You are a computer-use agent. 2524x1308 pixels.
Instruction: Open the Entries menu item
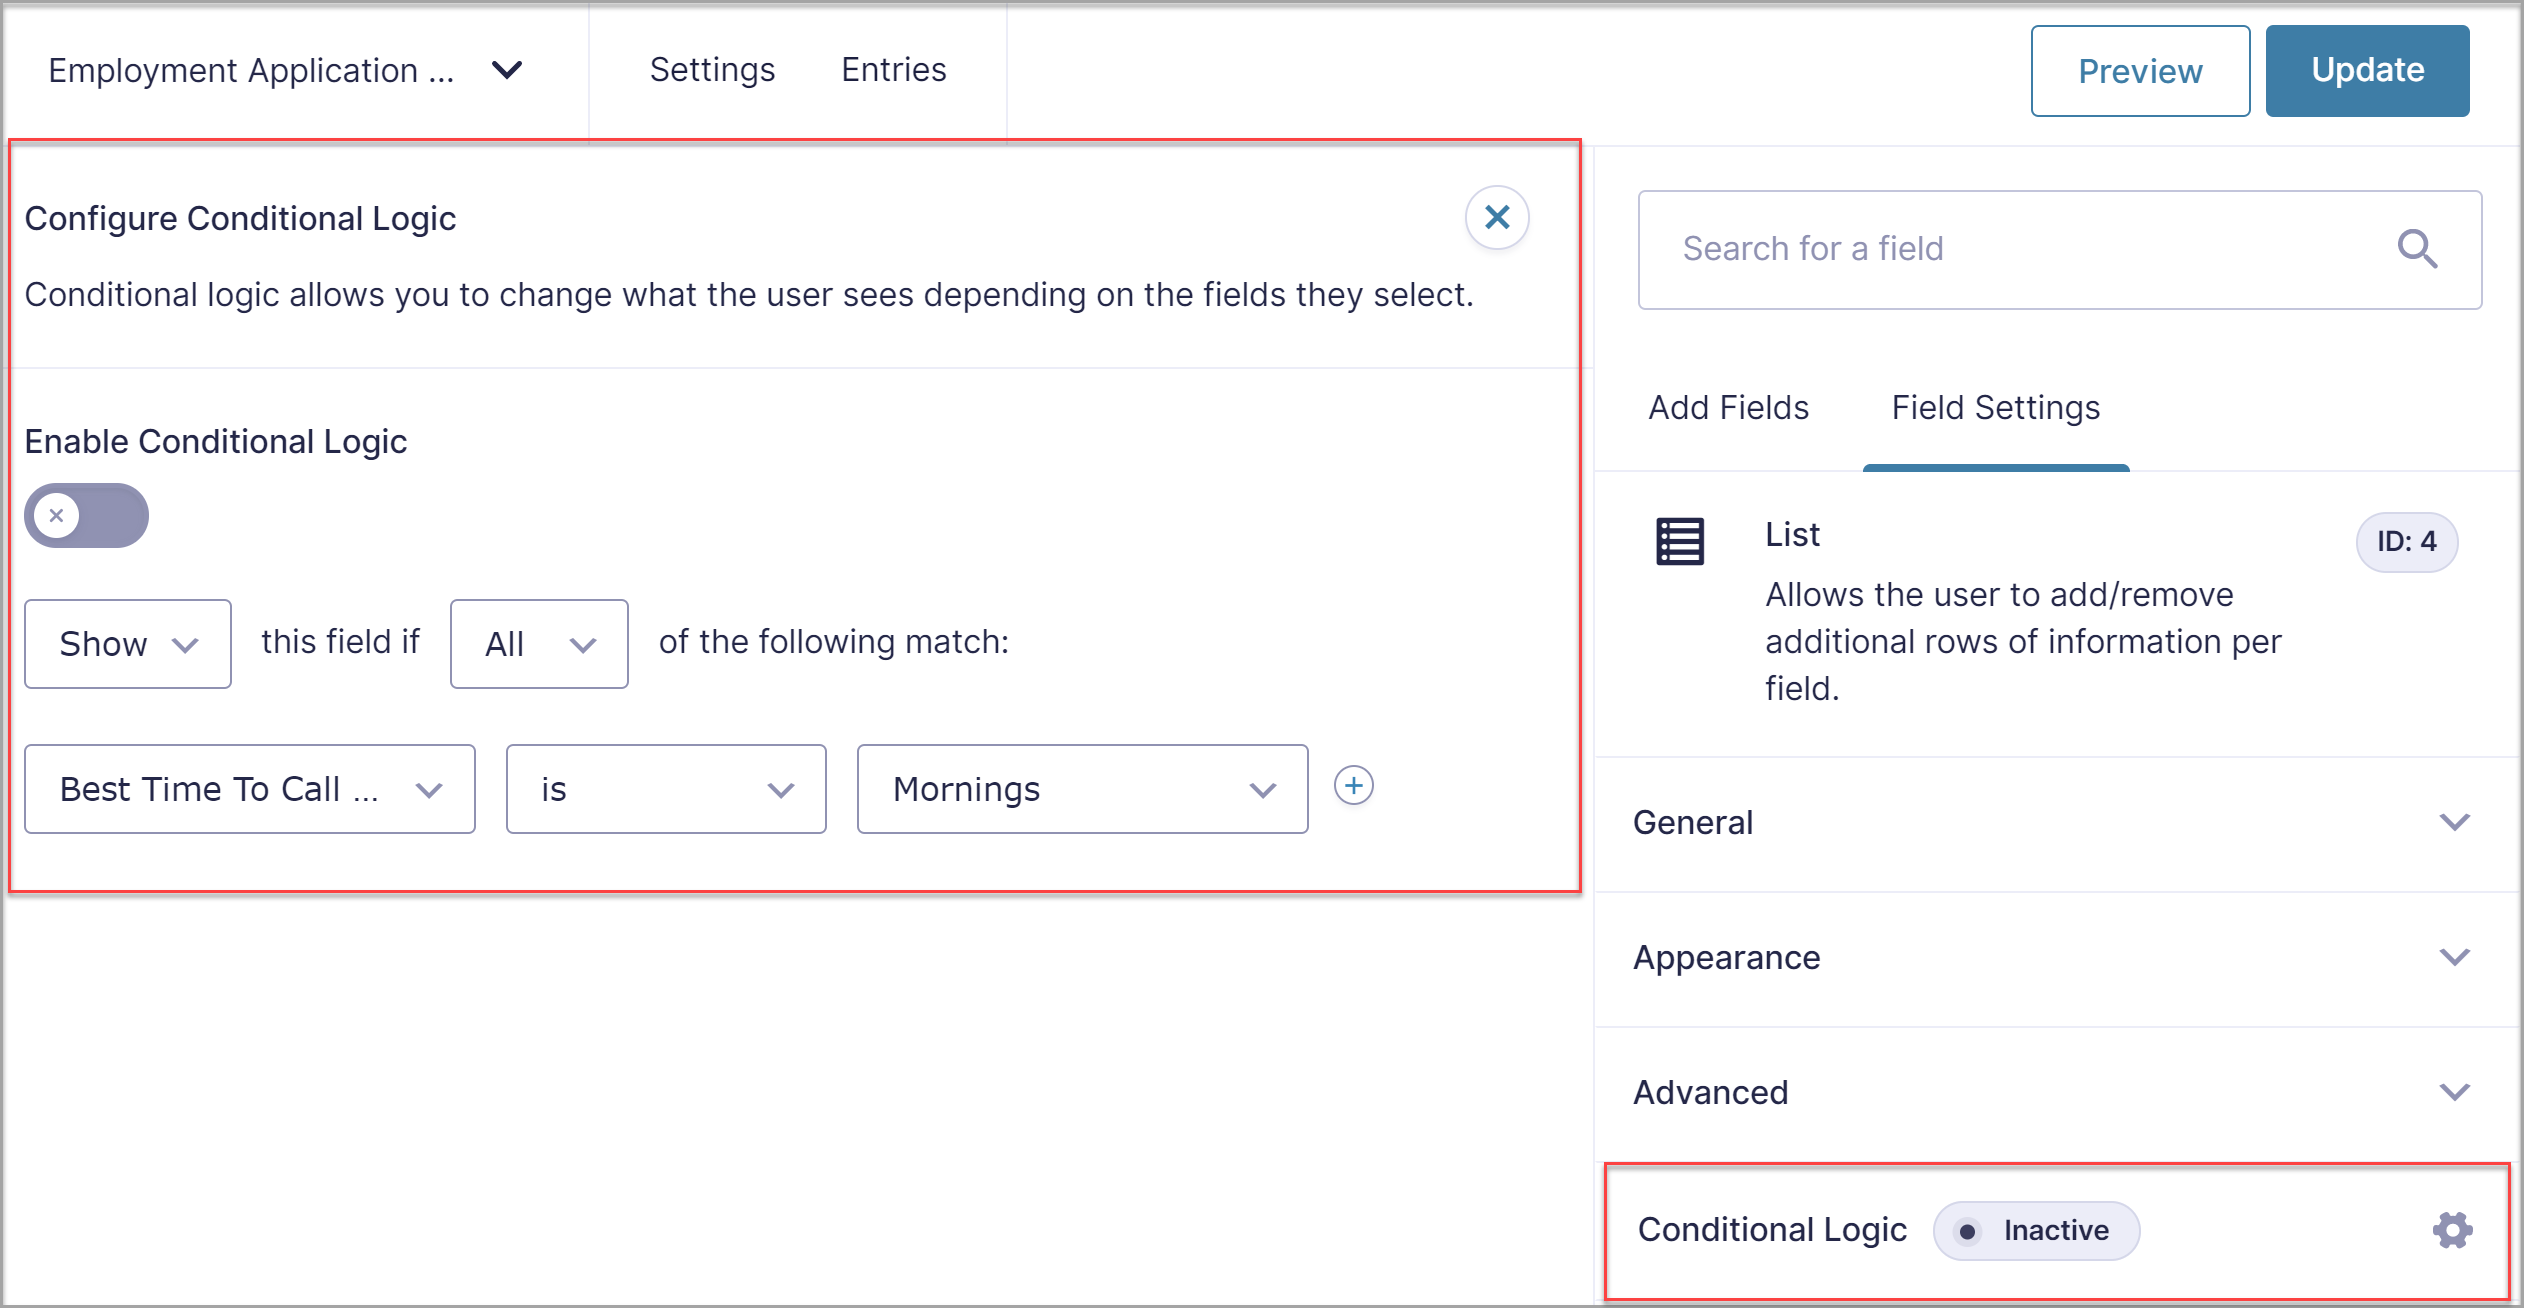tap(893, 70)
